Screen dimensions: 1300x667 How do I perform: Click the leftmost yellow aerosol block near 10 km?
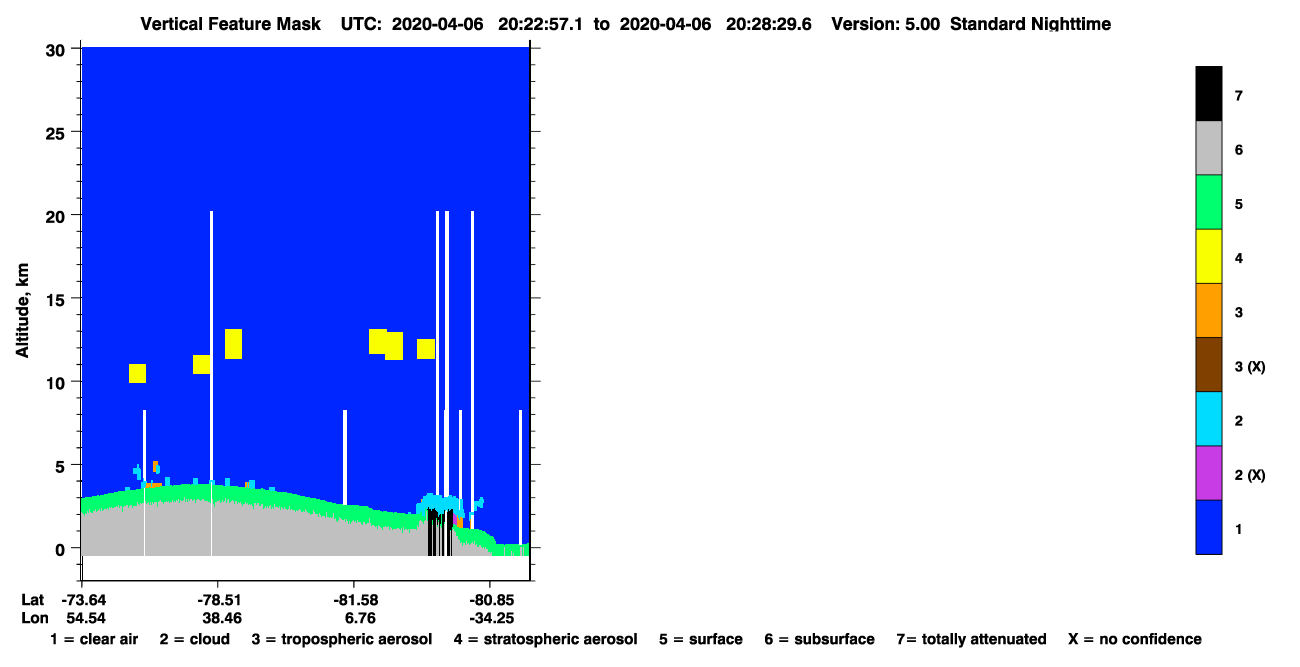coord(138,373)
